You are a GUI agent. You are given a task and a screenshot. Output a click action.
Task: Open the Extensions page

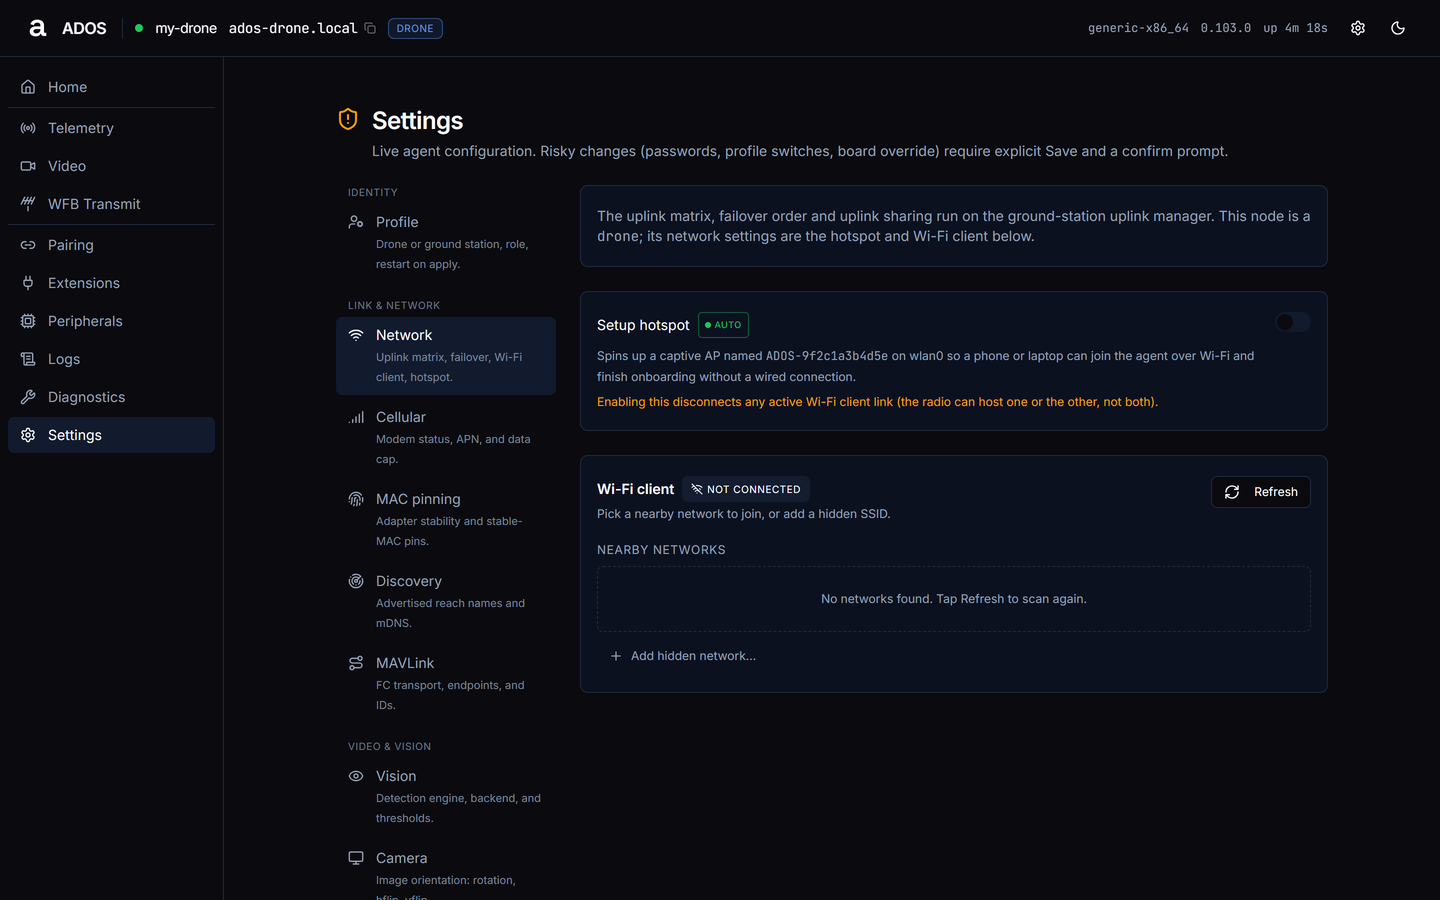[x=111, y=283]
